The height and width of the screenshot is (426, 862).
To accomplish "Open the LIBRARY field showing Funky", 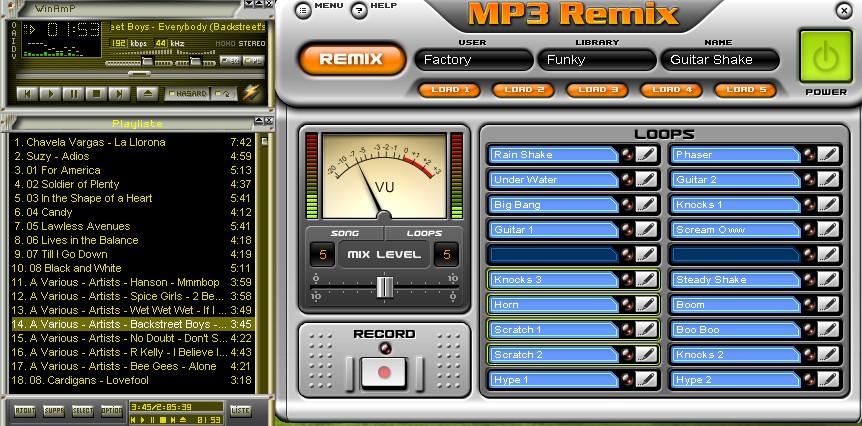I will [x=597, y=60].
